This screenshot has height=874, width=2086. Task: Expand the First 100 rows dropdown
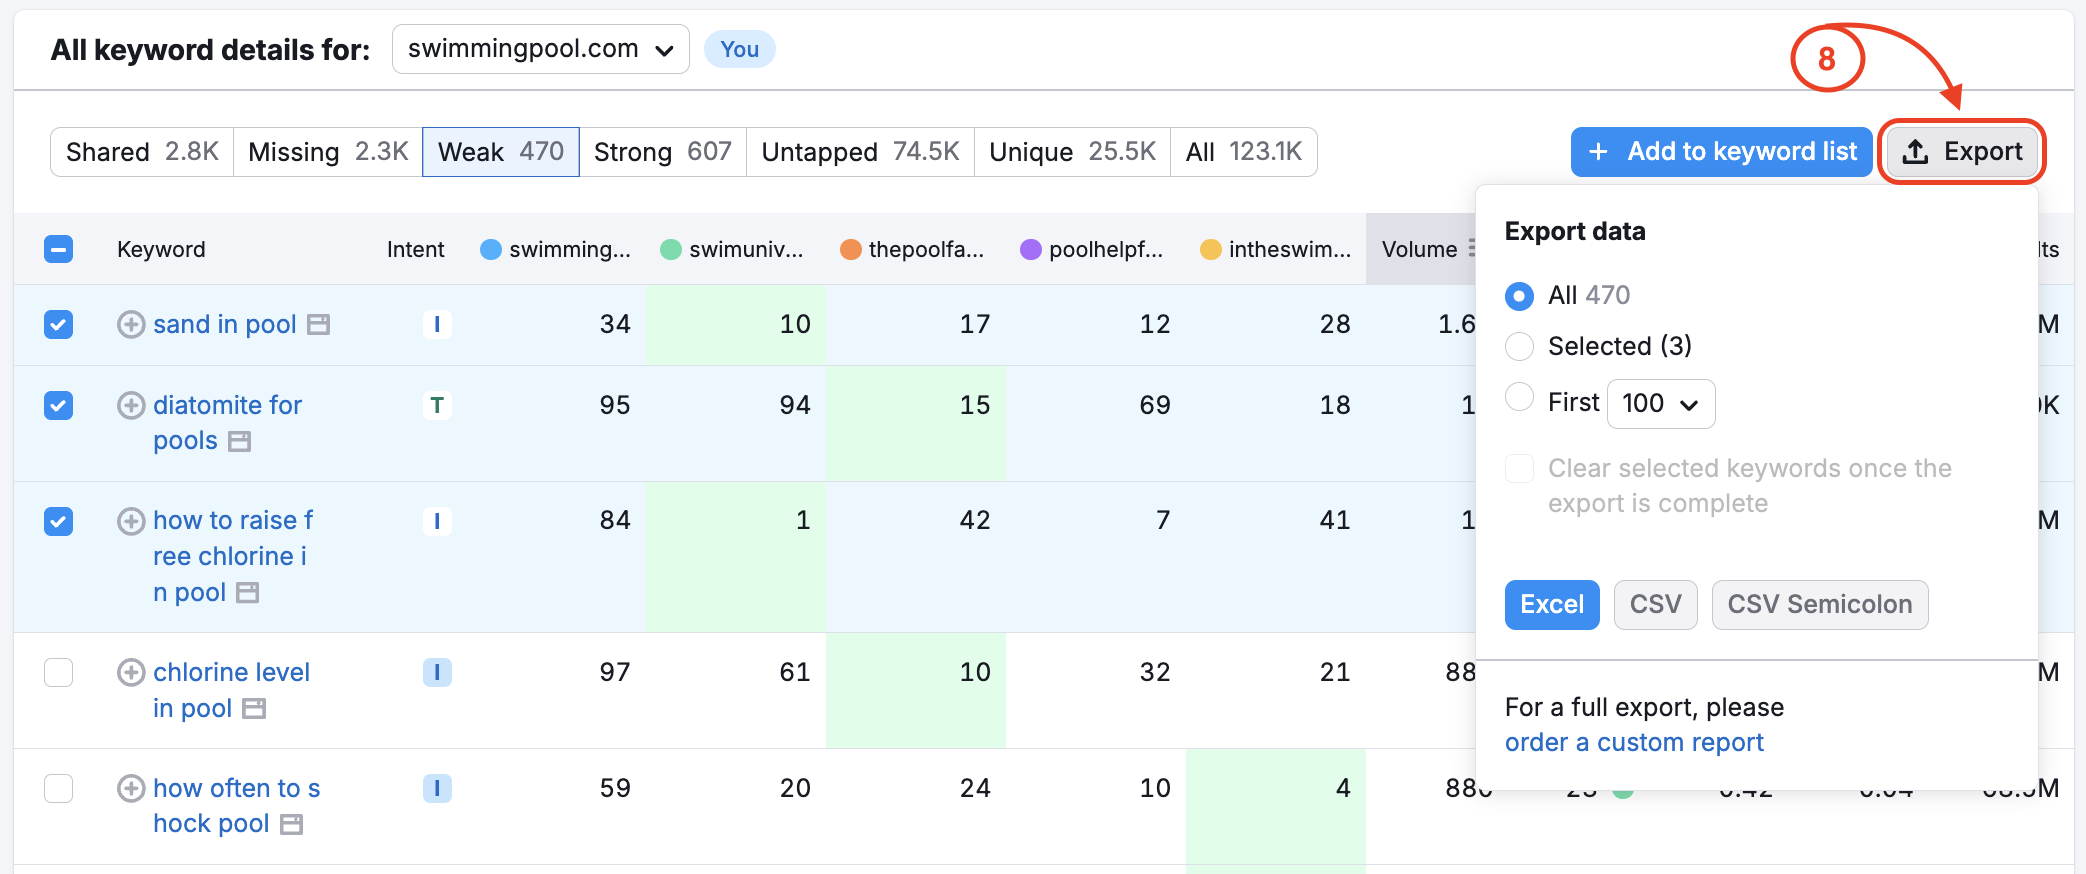[1660, 404]
